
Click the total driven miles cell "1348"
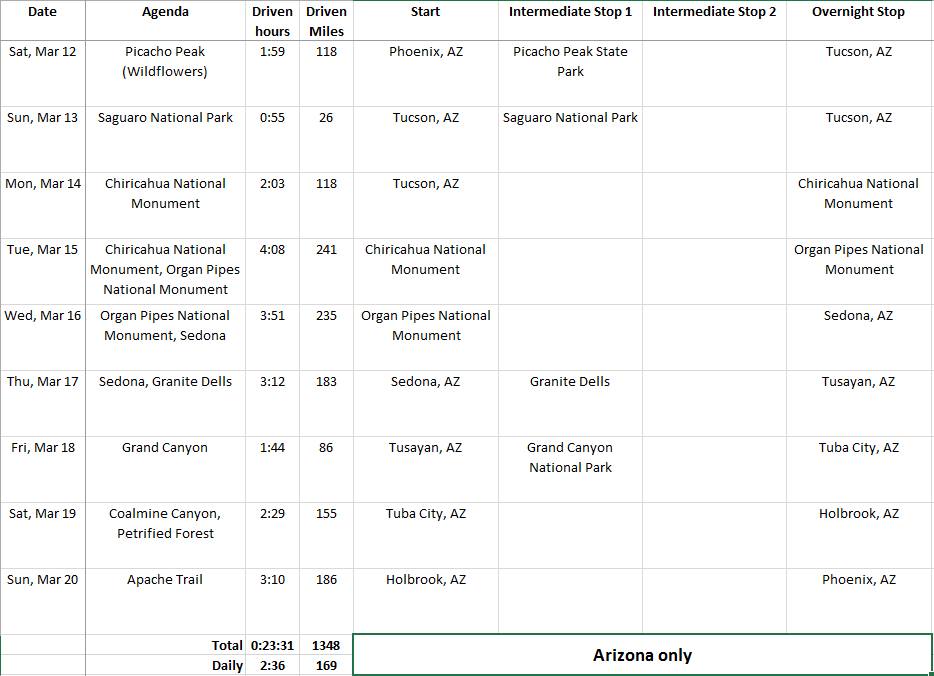click(x=326, y=646)
